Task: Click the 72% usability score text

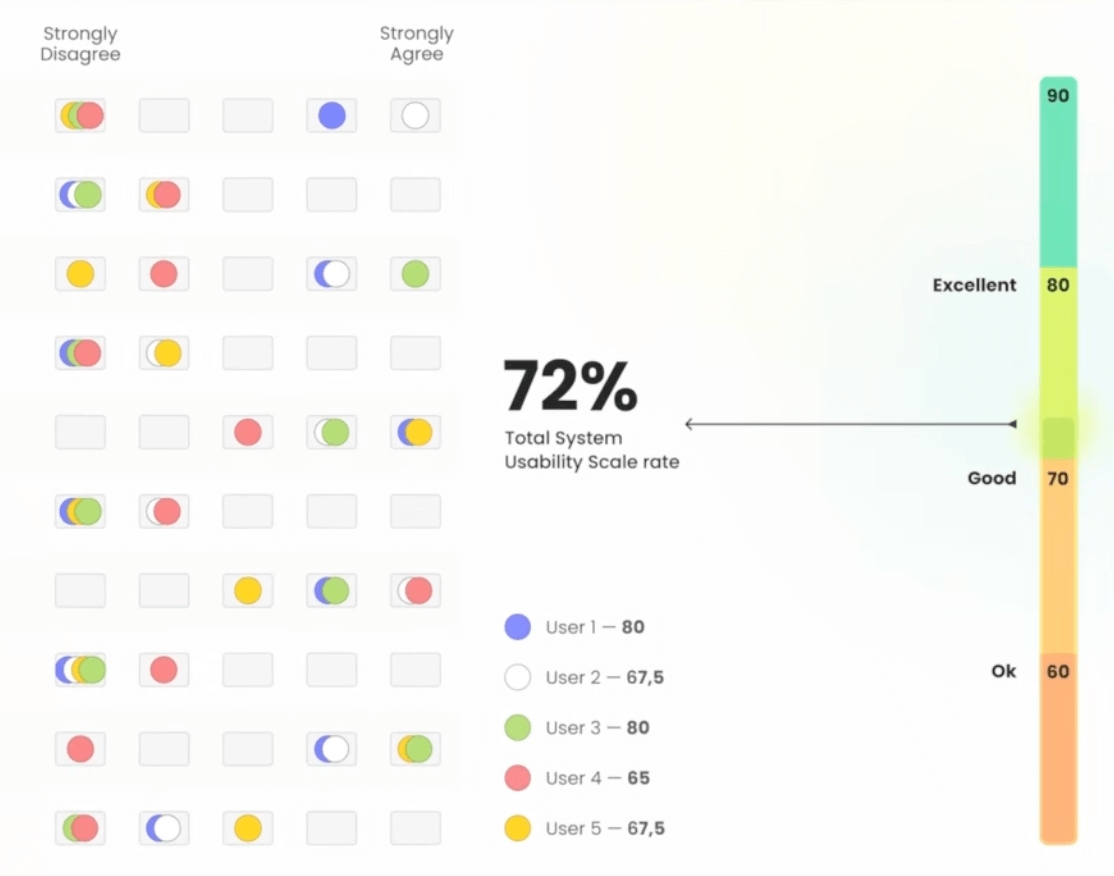Action: pyautogui.click(x=570, y=386)
